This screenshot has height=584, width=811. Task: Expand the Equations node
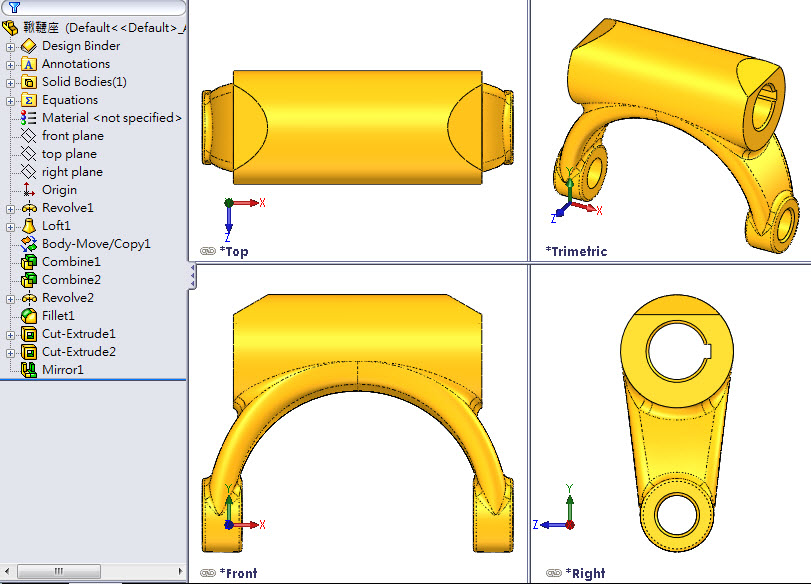pos(10,101)
